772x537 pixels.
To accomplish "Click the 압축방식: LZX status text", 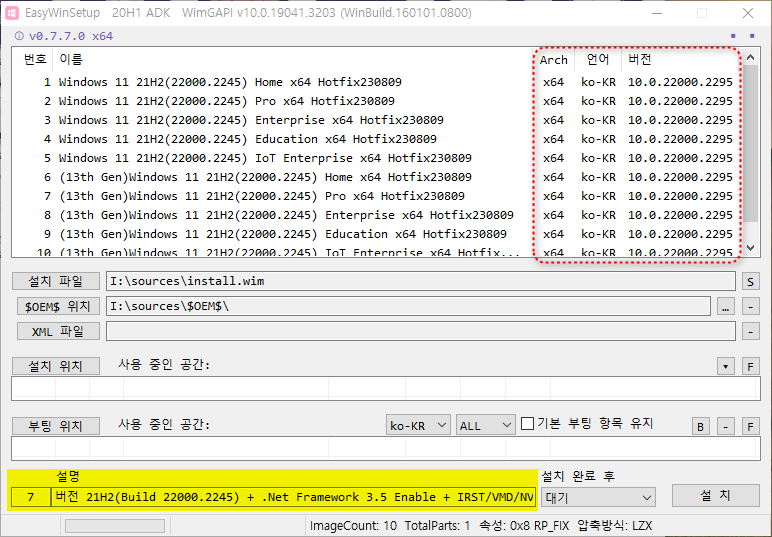I will tap(614, 526).
